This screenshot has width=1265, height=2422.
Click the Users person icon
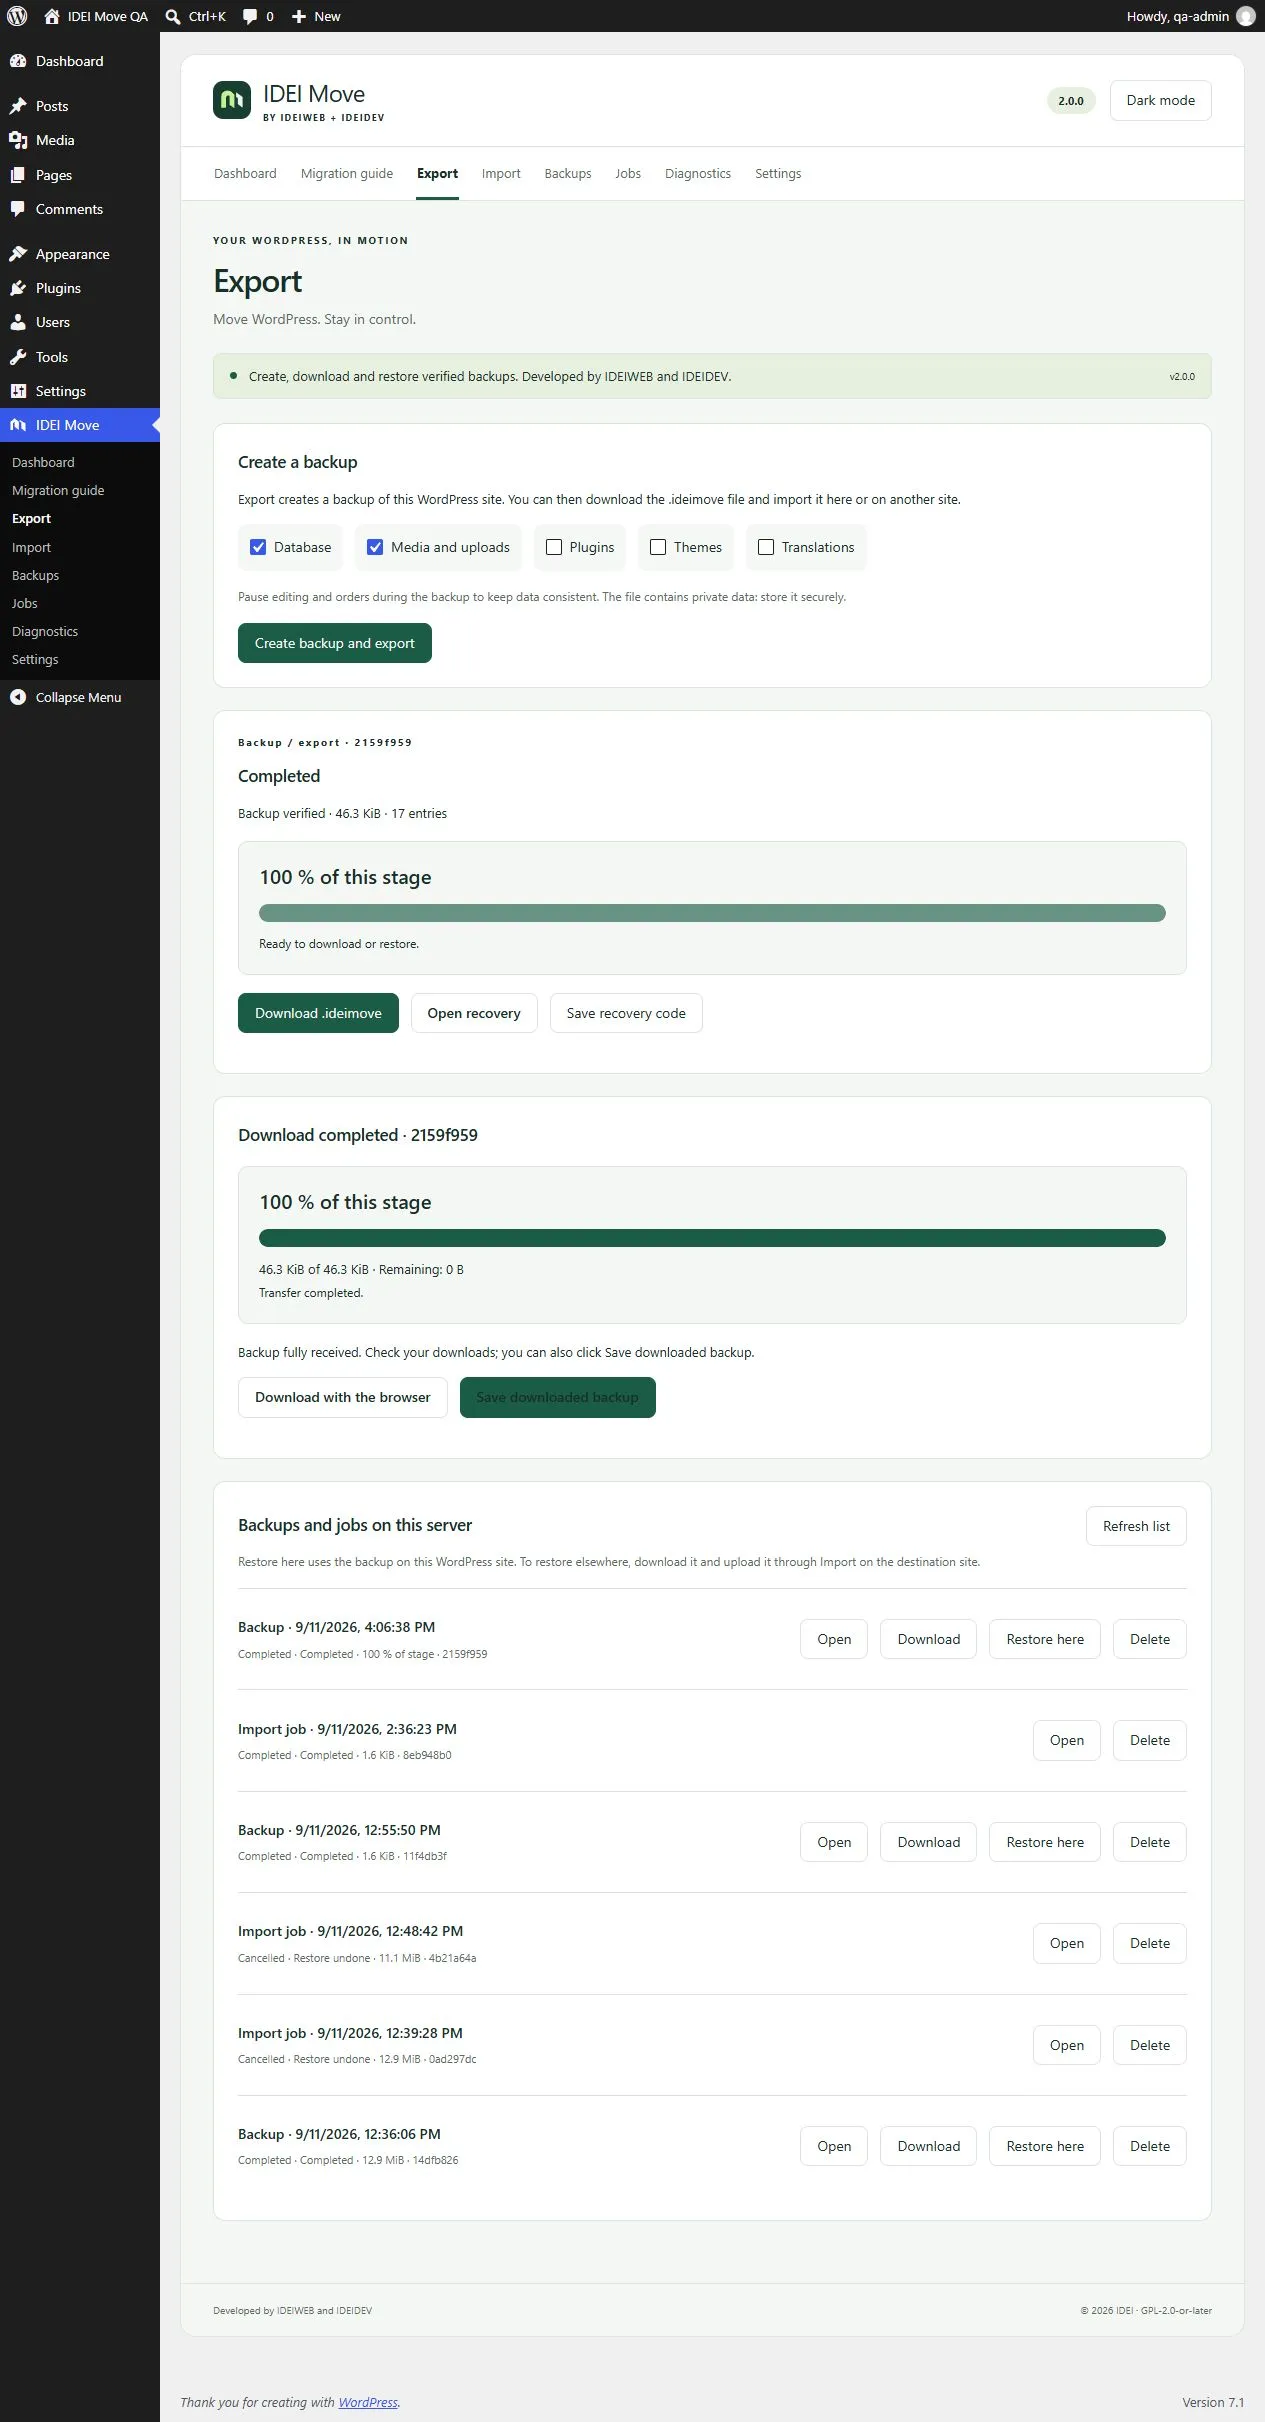(18, 322)
